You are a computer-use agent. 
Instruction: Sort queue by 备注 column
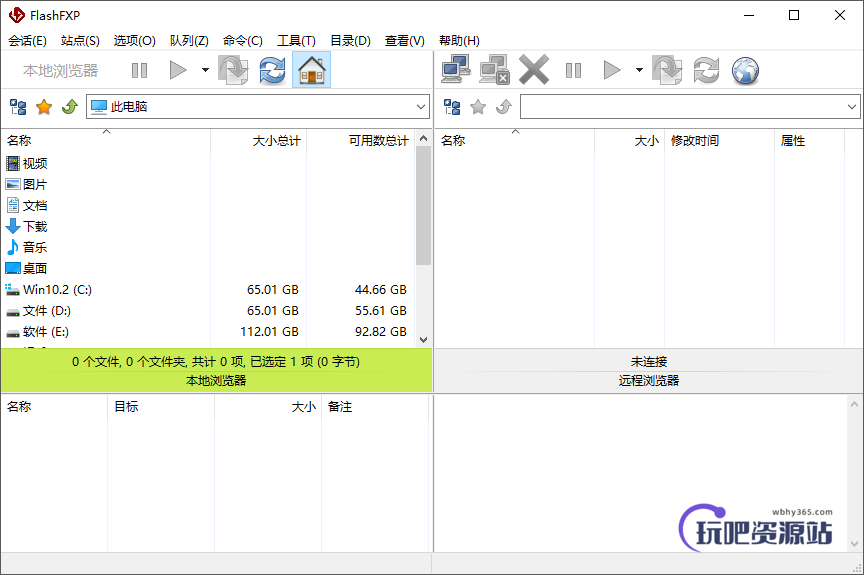[x=375, y=407]
